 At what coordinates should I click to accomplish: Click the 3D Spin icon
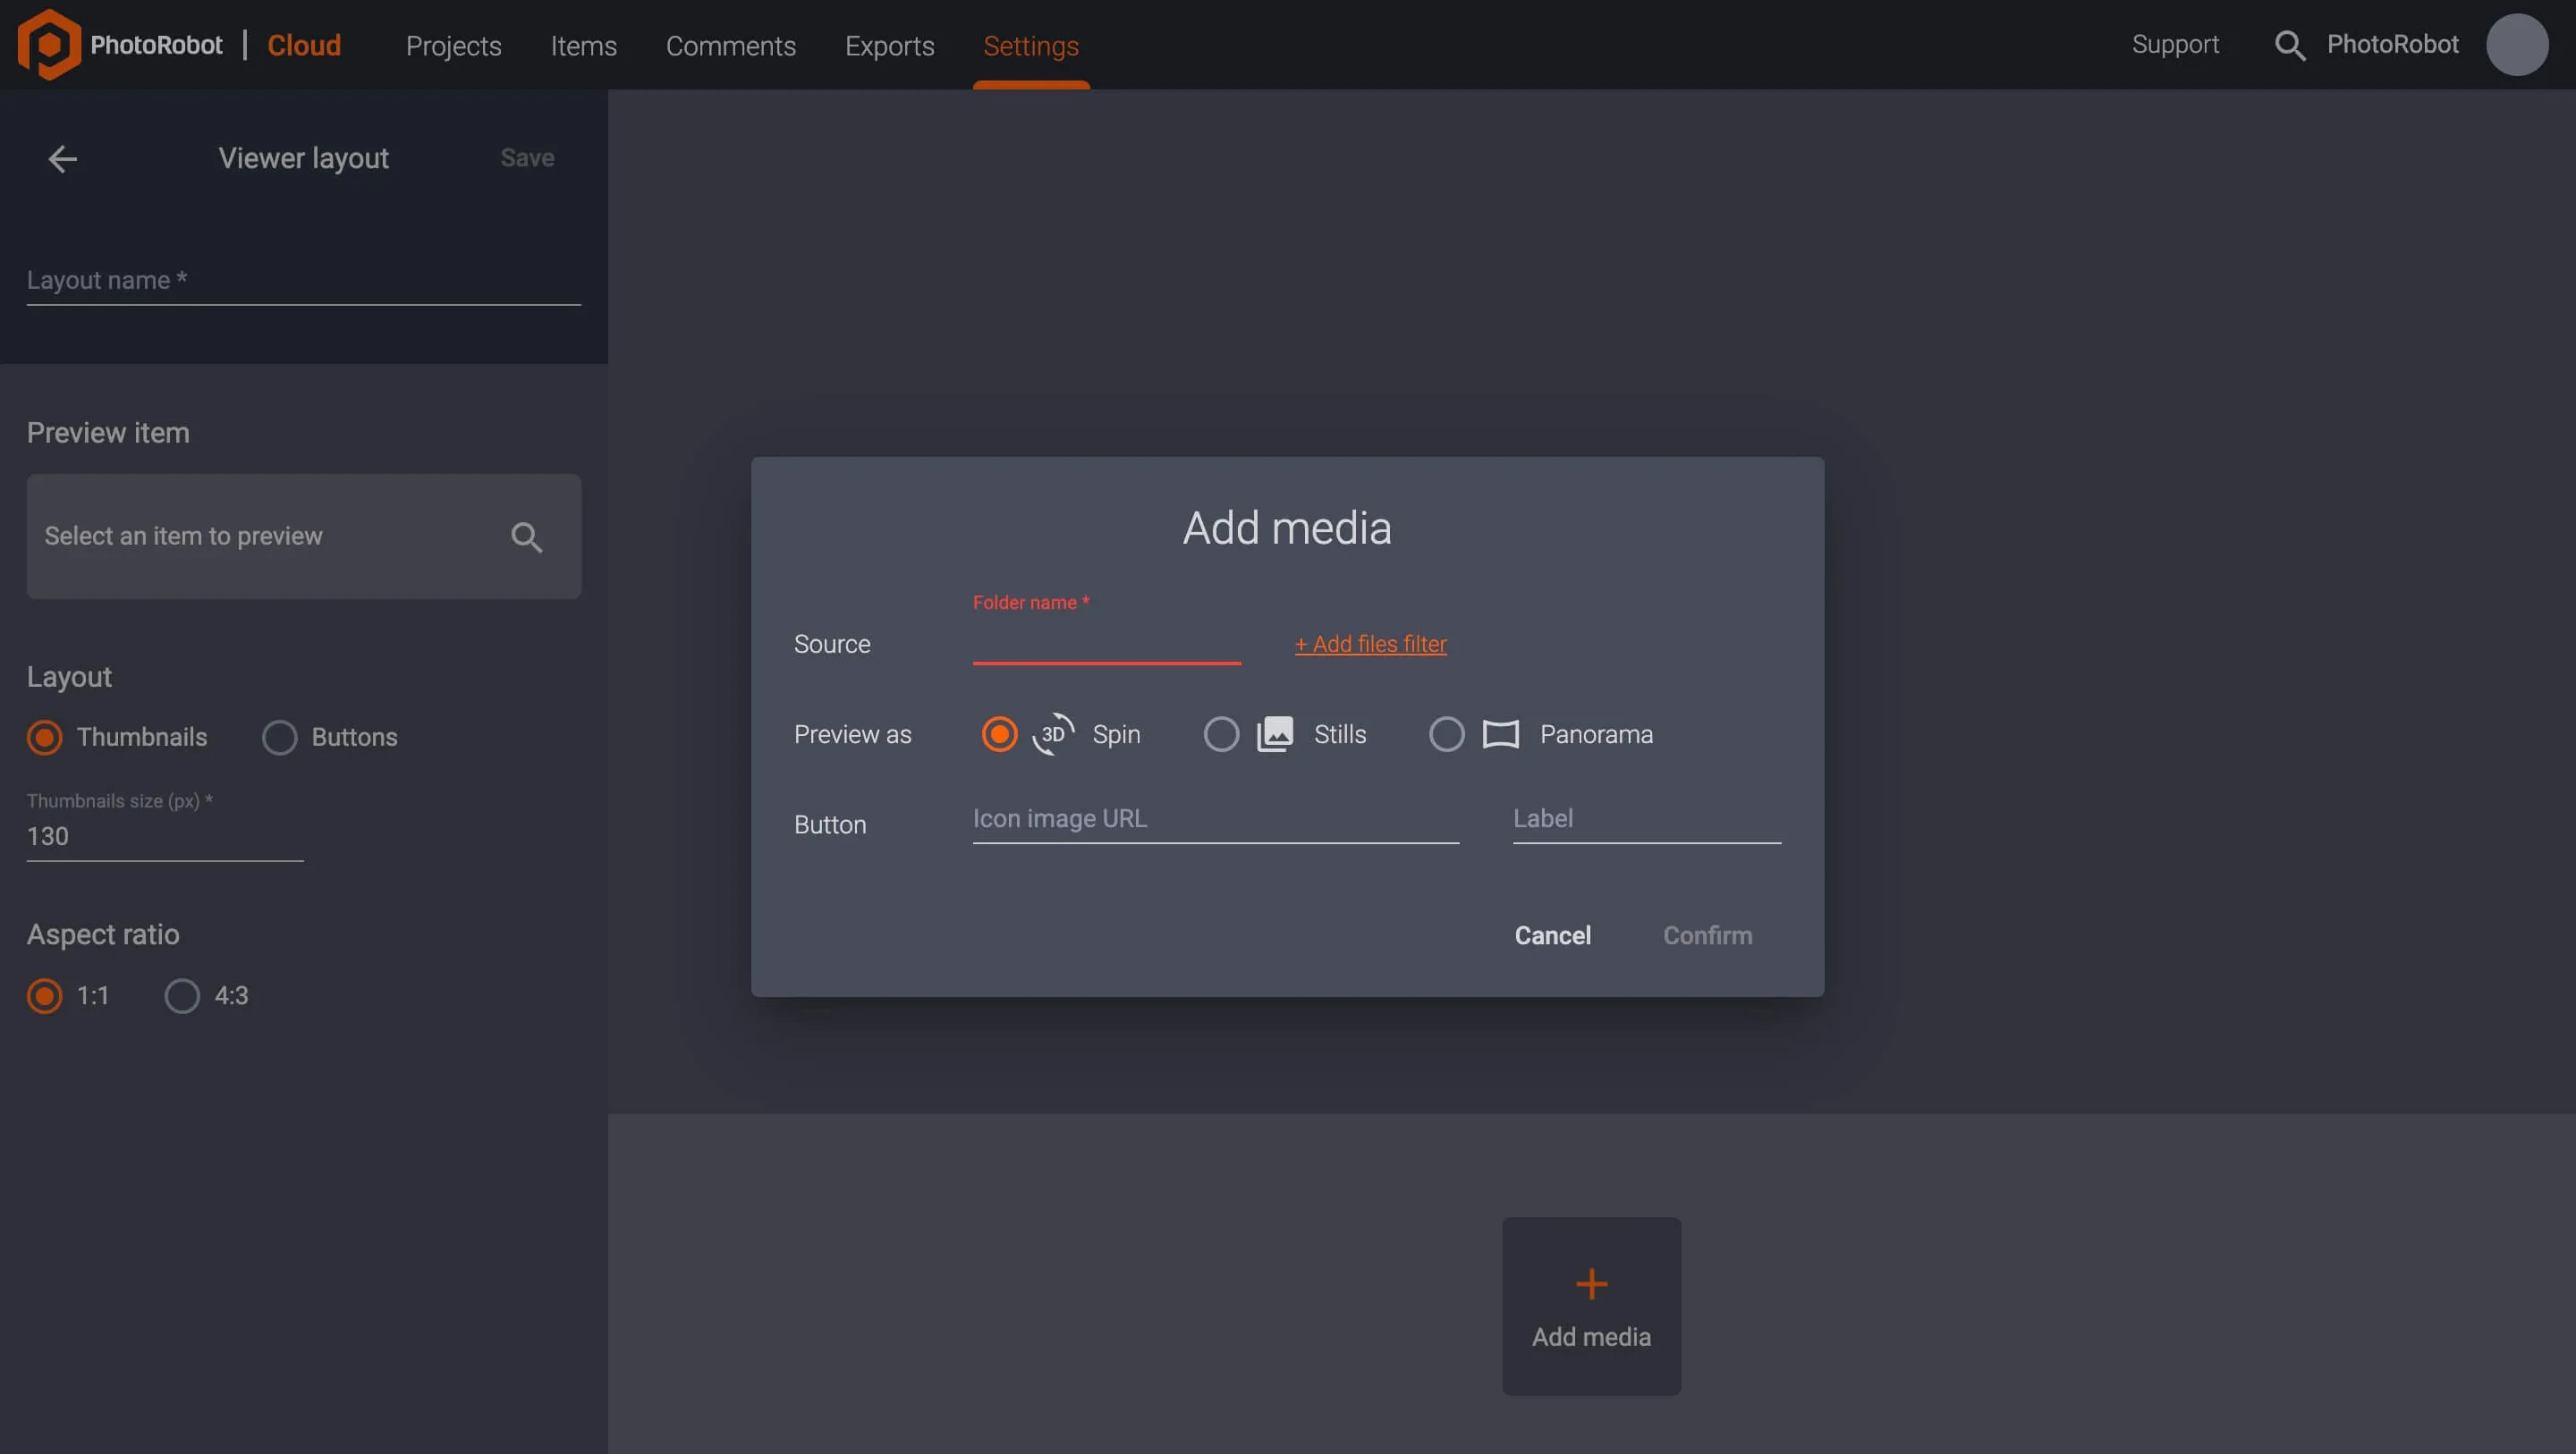coord(1053,734)
